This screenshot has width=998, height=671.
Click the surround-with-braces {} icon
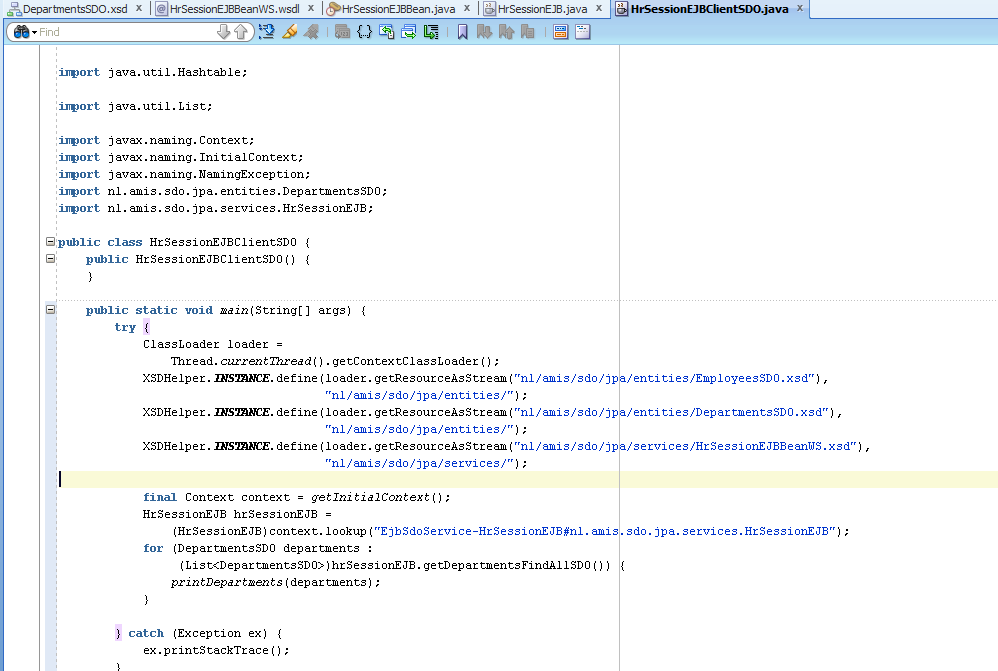pyautogui.click(x=365, y=31)
